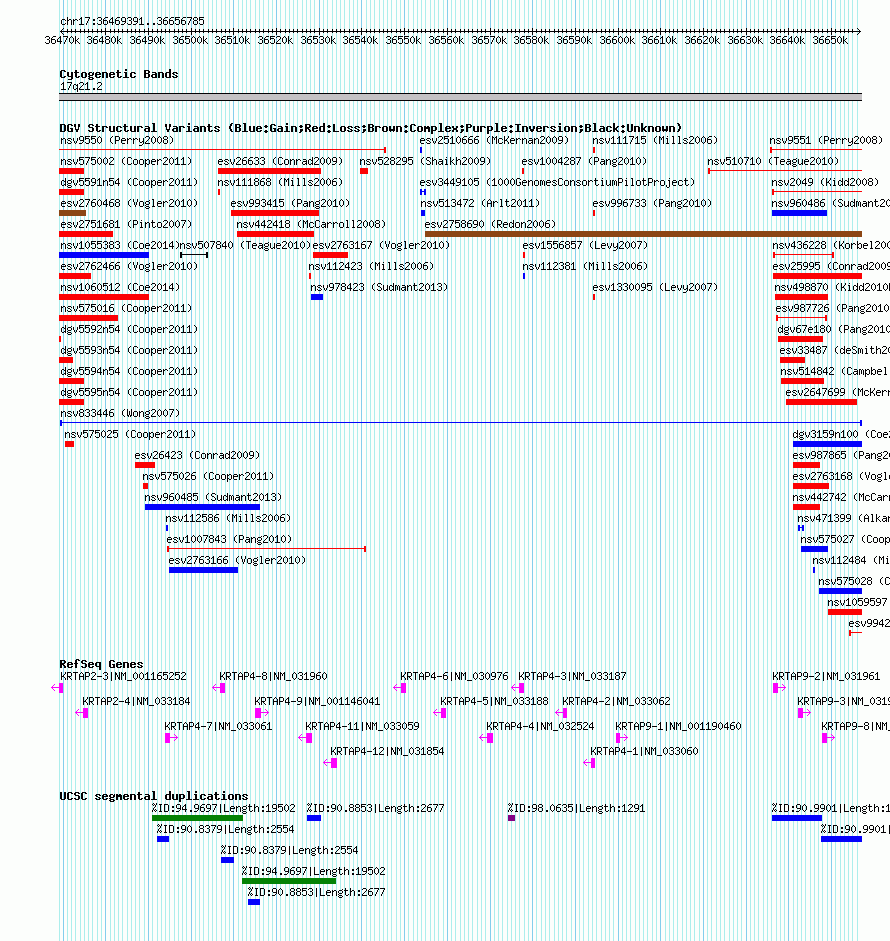Open the esv3449105 1000GenomesConsortiumPilotProject label

[x=557, y=182]
